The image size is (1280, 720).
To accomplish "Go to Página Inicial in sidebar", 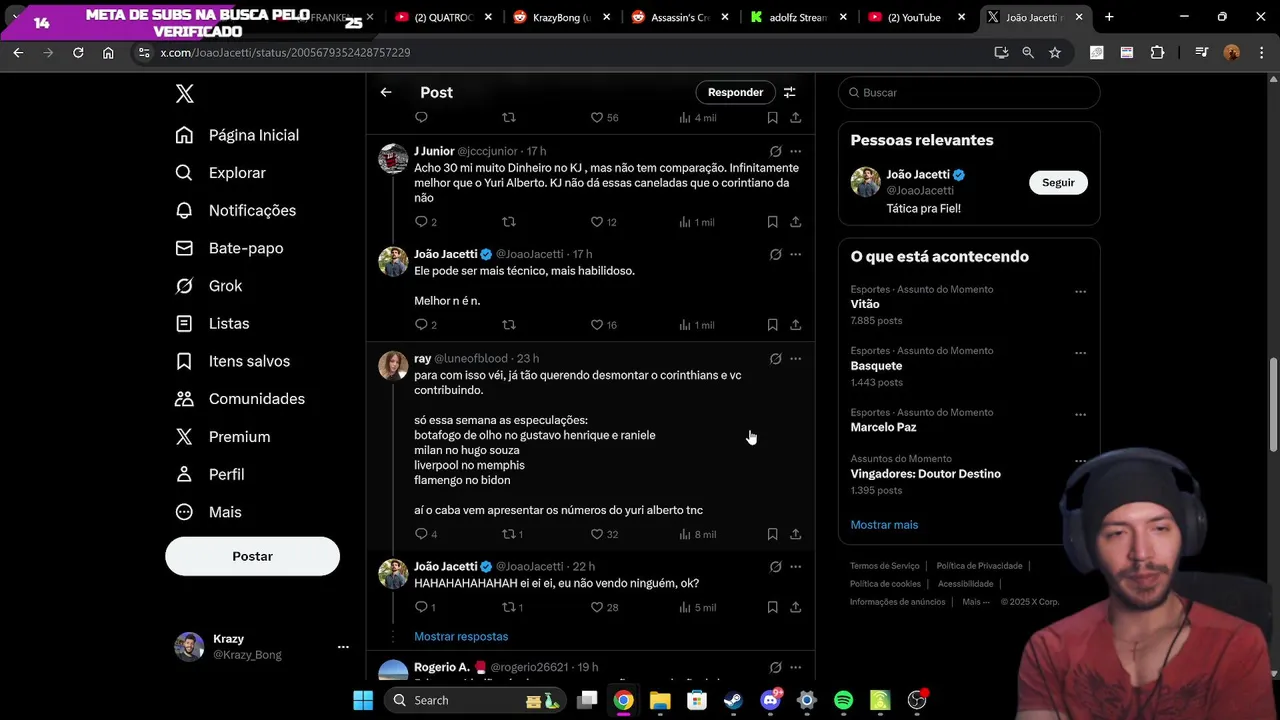I will [x=237, y=135].
